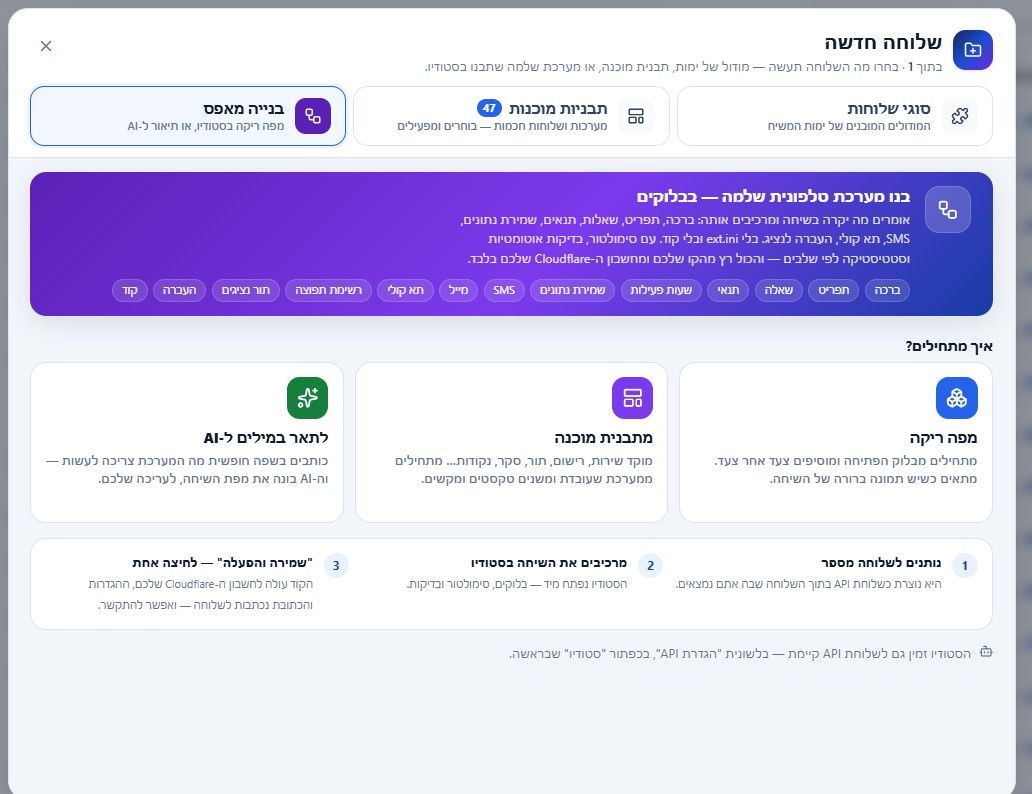1032x794 pixels.
Task: Click the שעות פעילות block chip
Action: pyautogui.click(x=661, y=290)
